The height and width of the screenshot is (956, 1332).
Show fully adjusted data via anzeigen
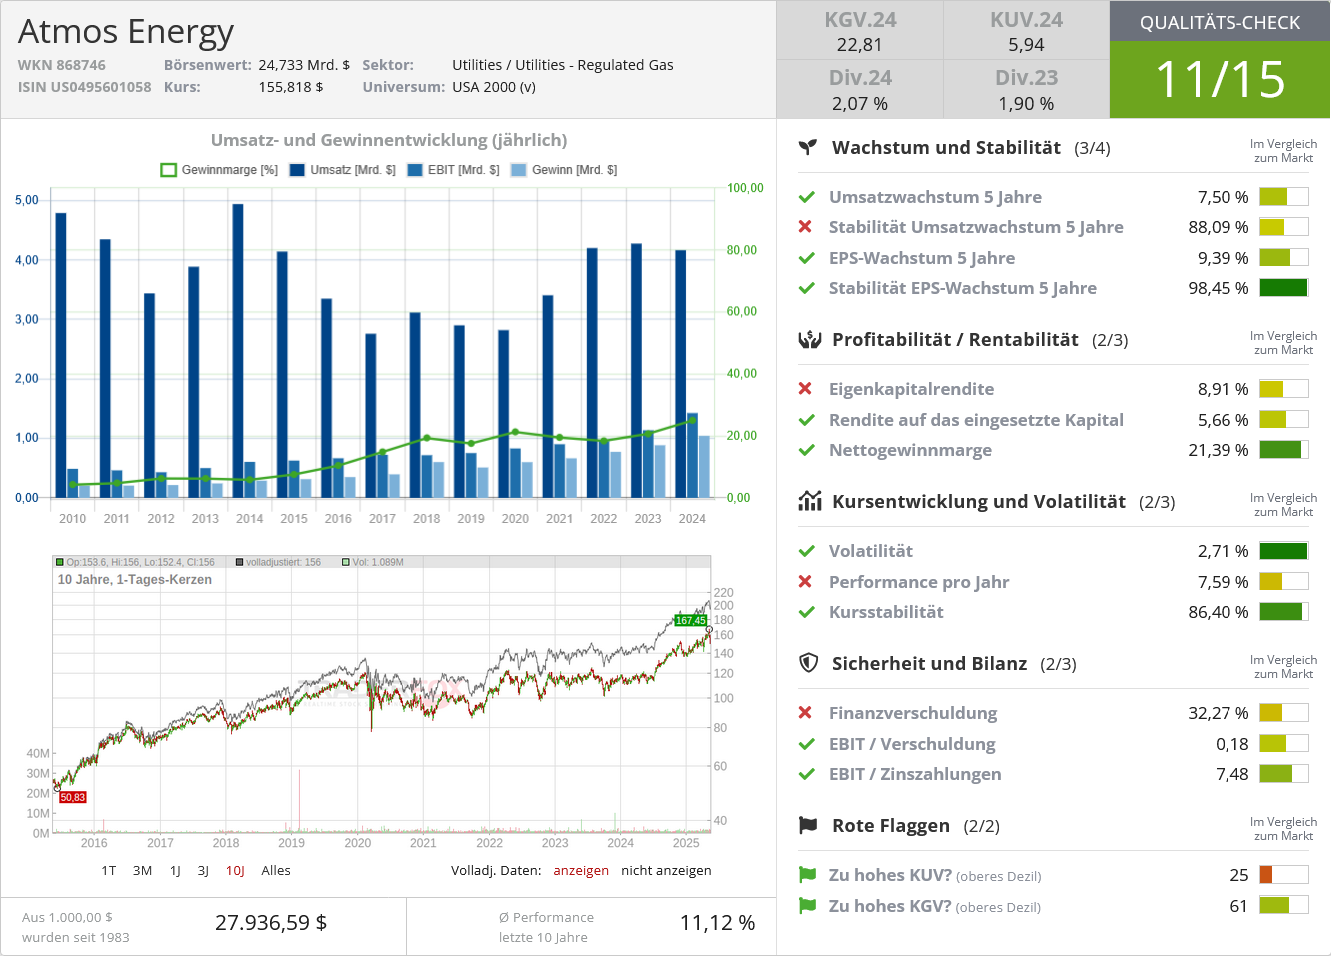pos(581,871)
